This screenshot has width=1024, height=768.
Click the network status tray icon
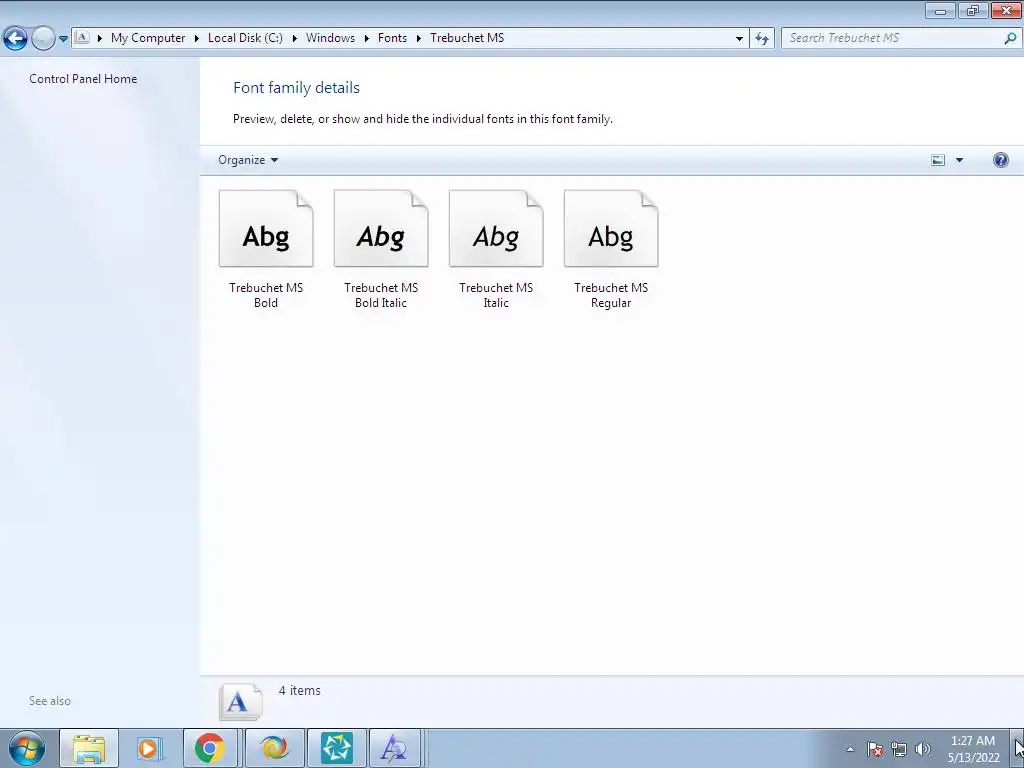pos(899,749)
